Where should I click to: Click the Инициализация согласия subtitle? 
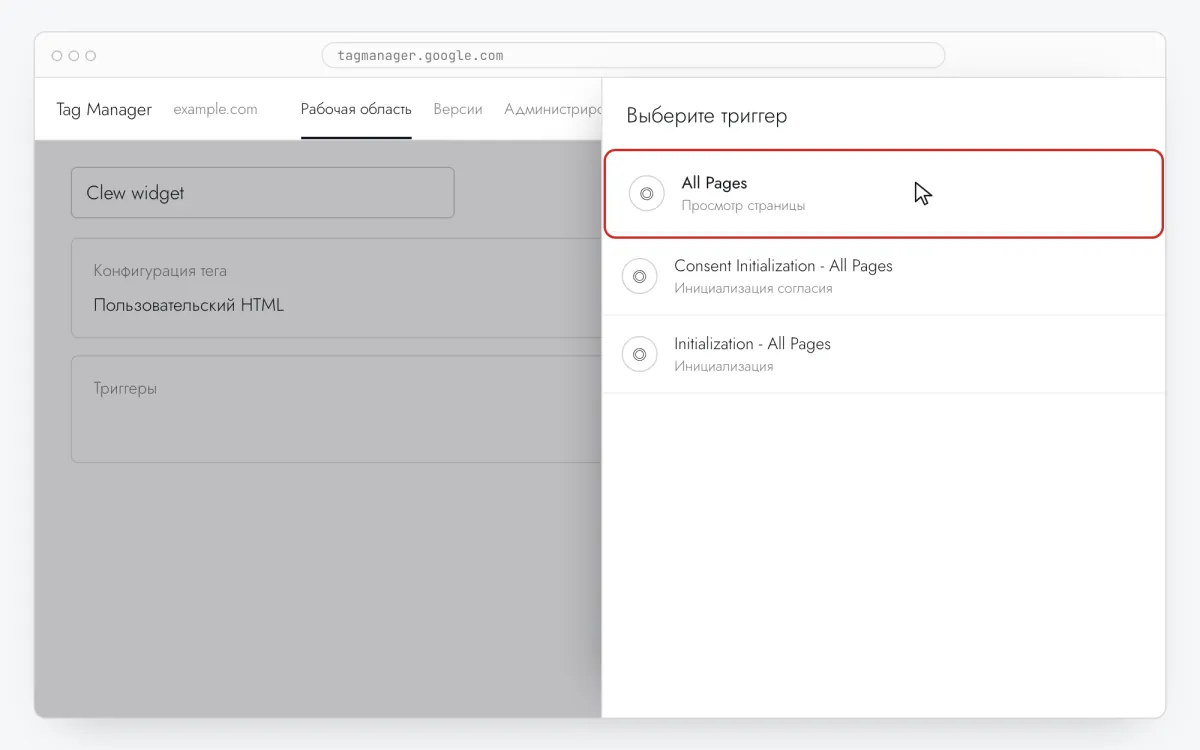(x=753, y=289)
